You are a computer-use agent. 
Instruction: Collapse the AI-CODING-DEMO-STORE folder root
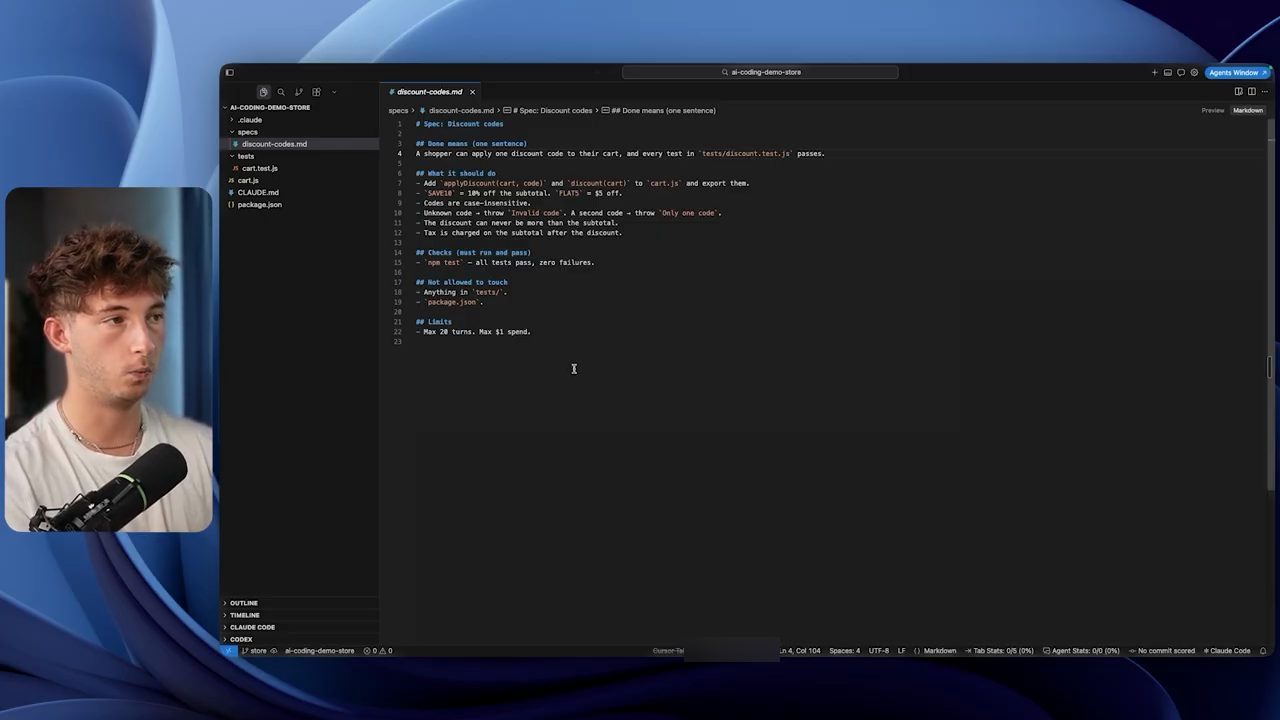(x=270, y=107)
